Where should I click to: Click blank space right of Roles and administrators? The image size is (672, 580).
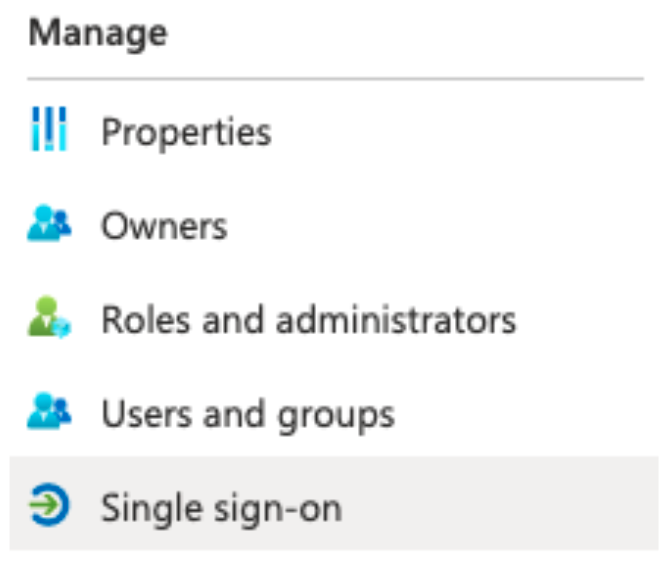(x=589, y=318)
